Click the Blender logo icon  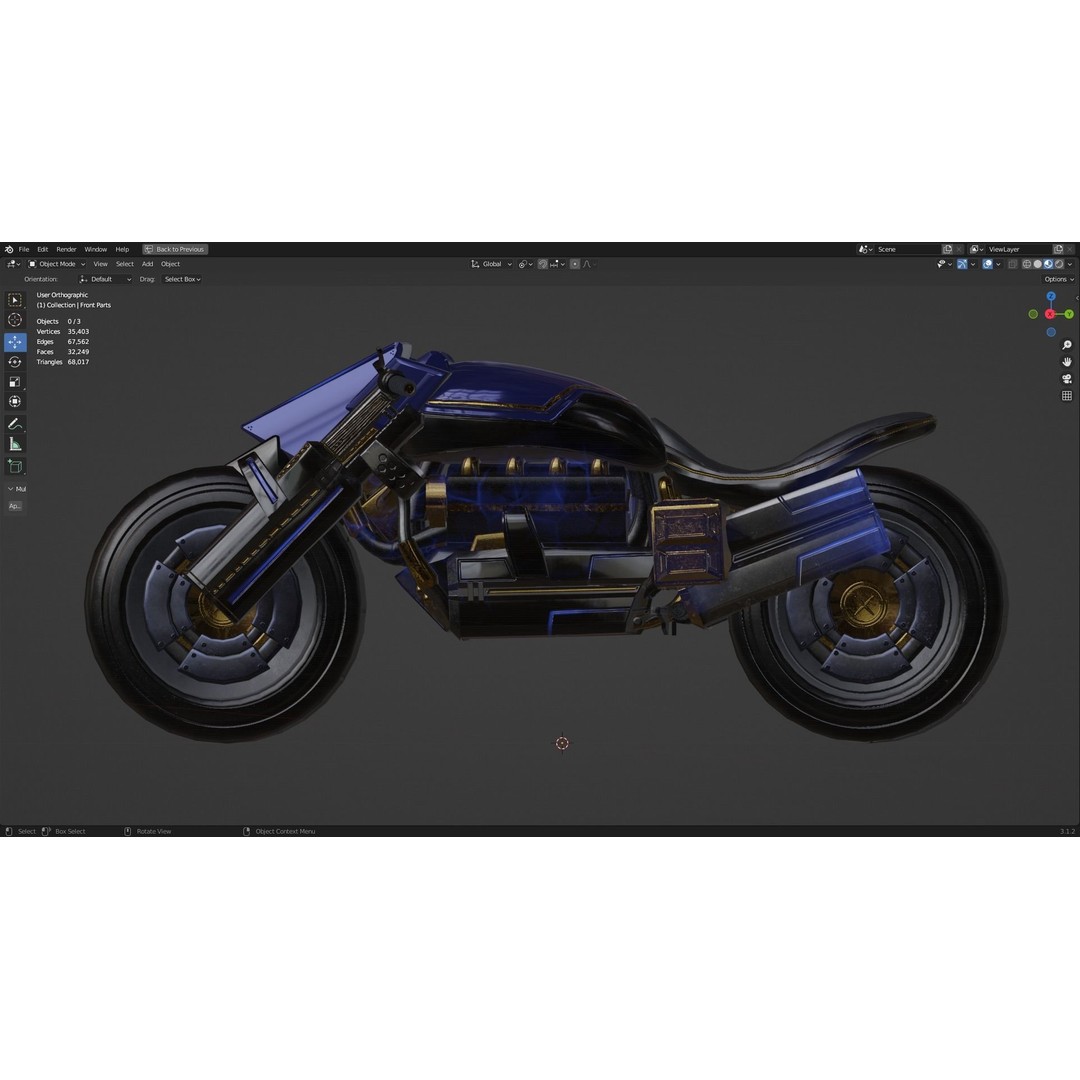click(9, 249)
